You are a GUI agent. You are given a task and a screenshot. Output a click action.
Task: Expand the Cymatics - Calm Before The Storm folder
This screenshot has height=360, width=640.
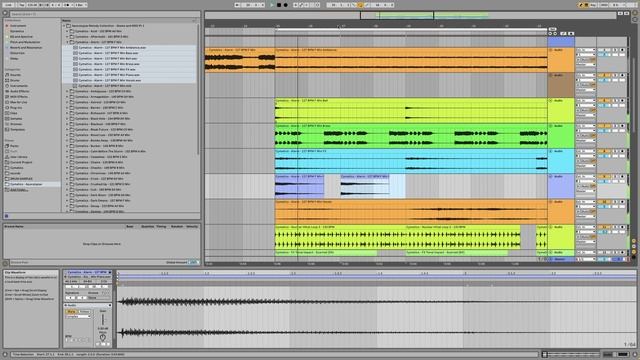point(67,151)
